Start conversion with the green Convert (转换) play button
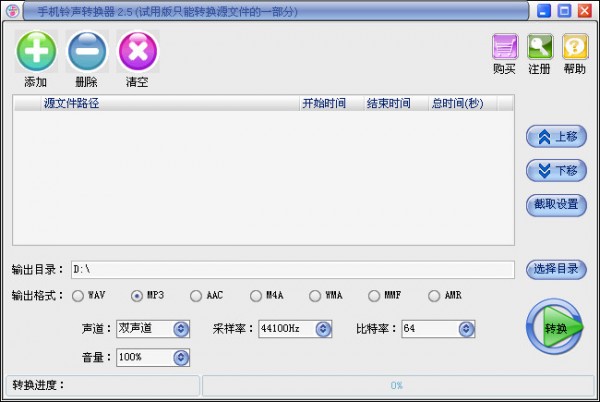 click(x=554, y=327)
